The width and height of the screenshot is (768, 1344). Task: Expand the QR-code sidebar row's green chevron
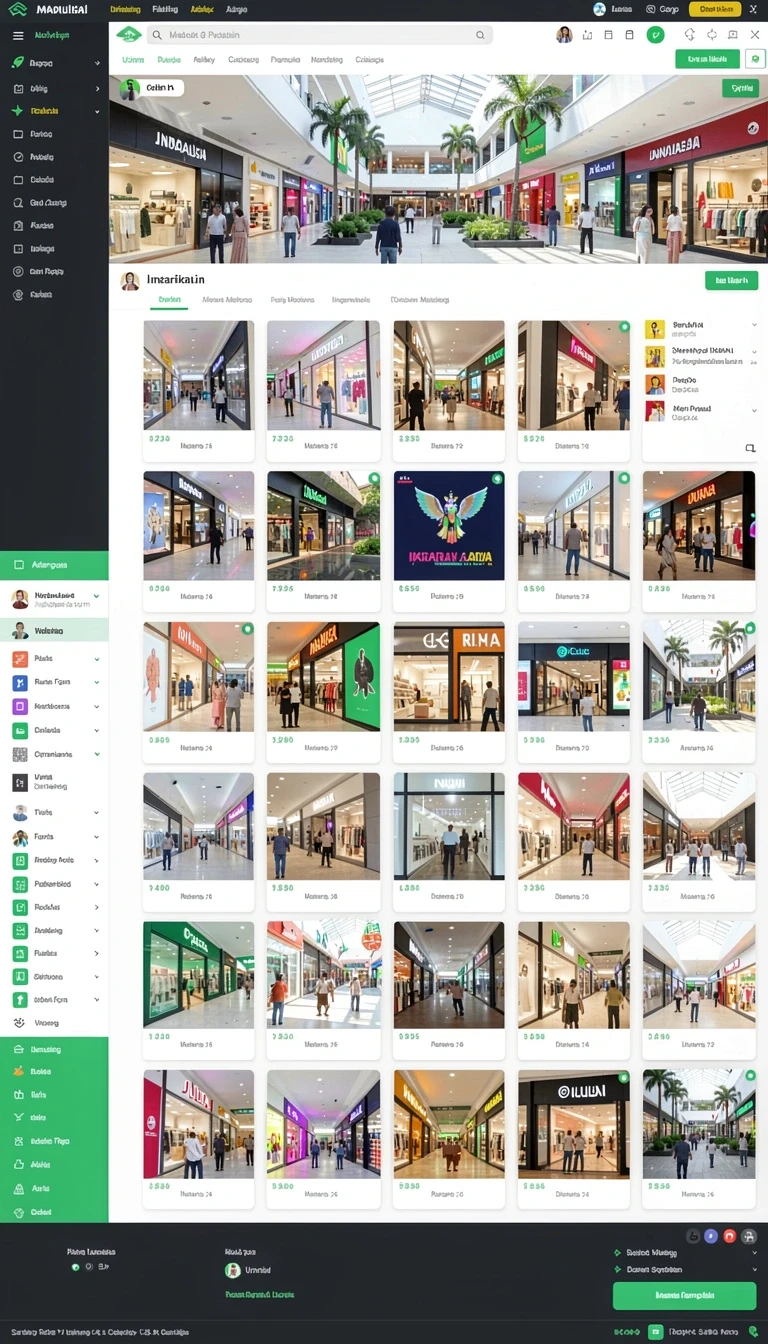(x=97, y=754)
